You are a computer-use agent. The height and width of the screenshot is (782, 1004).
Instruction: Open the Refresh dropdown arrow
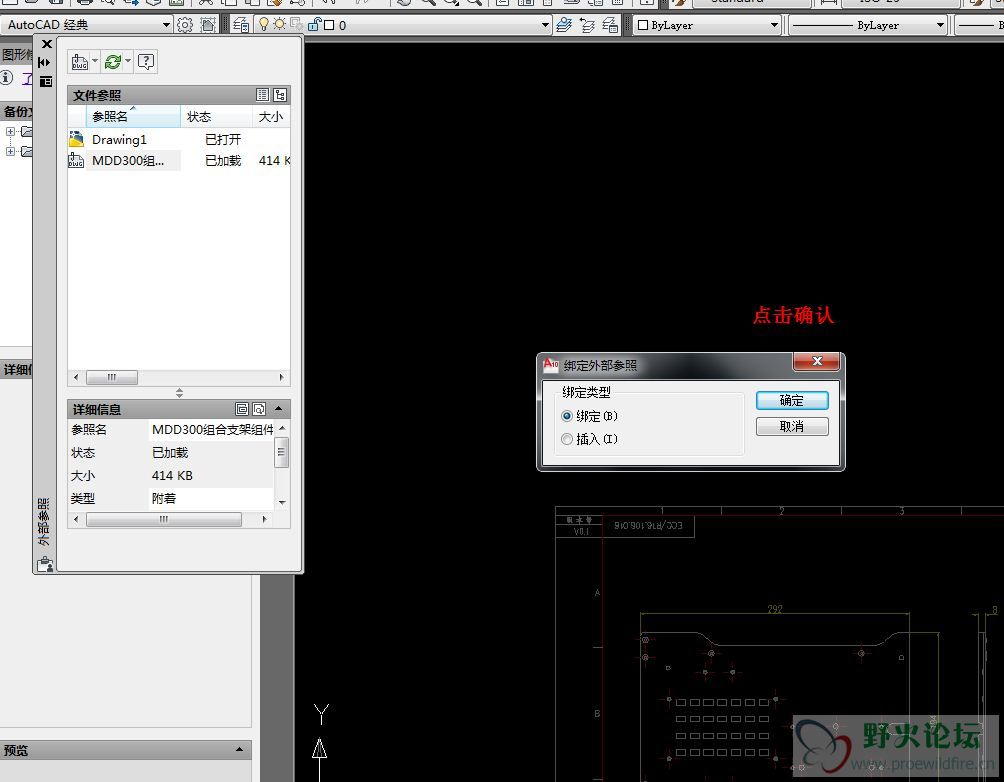tap(128, 61)
